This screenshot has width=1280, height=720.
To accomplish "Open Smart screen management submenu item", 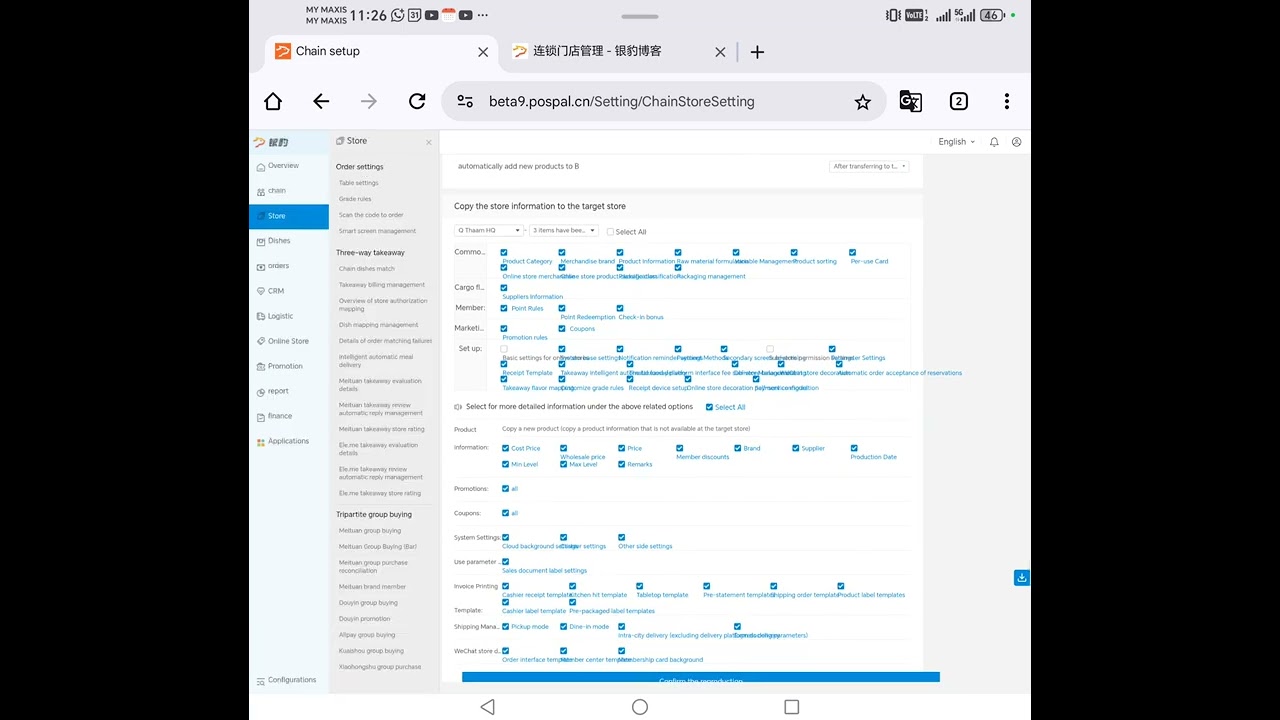I will [x=377, y=231].
